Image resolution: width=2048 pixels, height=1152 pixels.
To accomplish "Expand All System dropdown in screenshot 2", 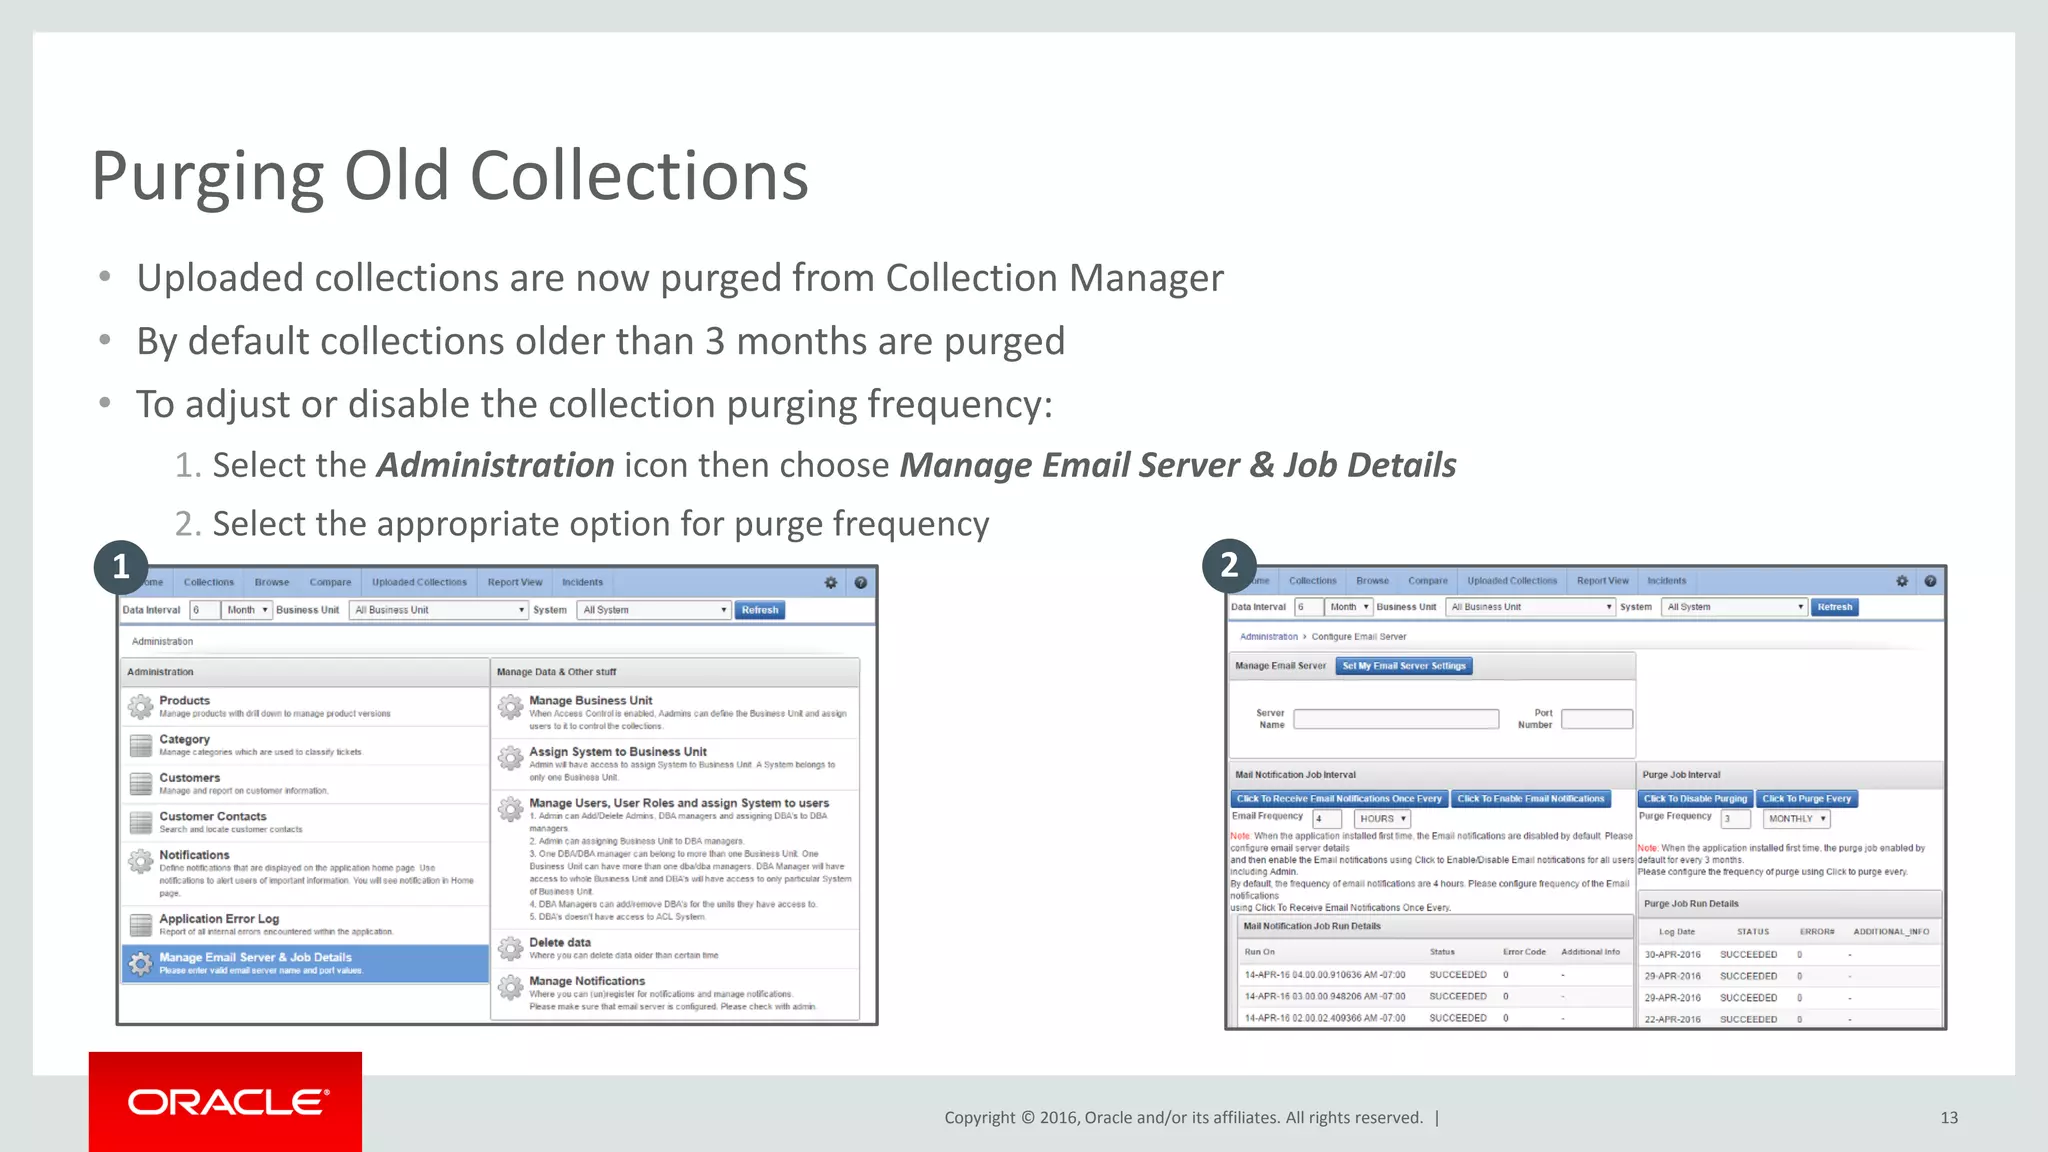I will coord(1734,607).
